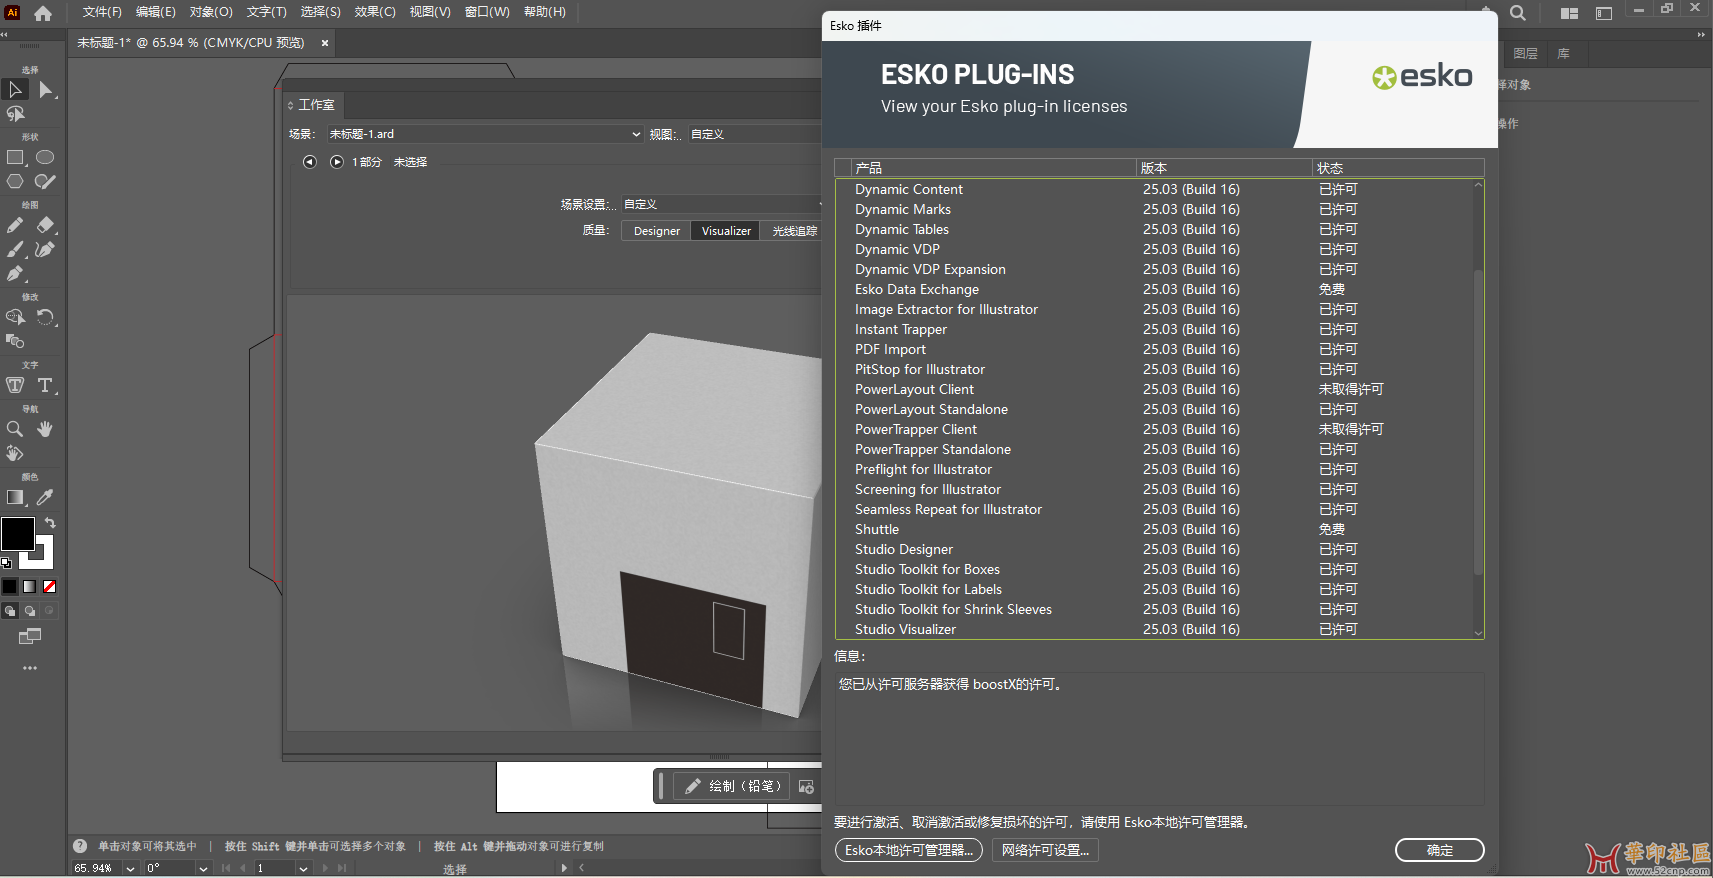Switch to the 库 panel tab
Viewport: 1713px width, 878px height.
tap(1563, 54)
